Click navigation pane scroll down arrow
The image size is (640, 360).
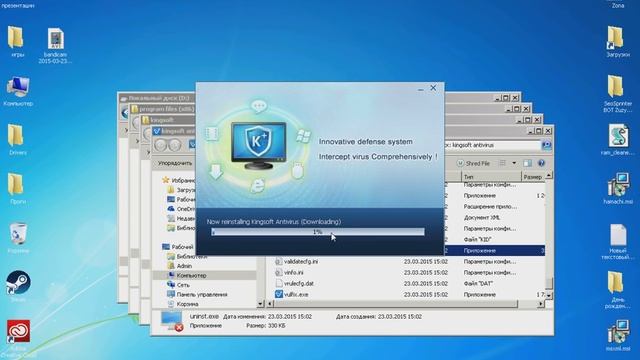coord(260,304)
